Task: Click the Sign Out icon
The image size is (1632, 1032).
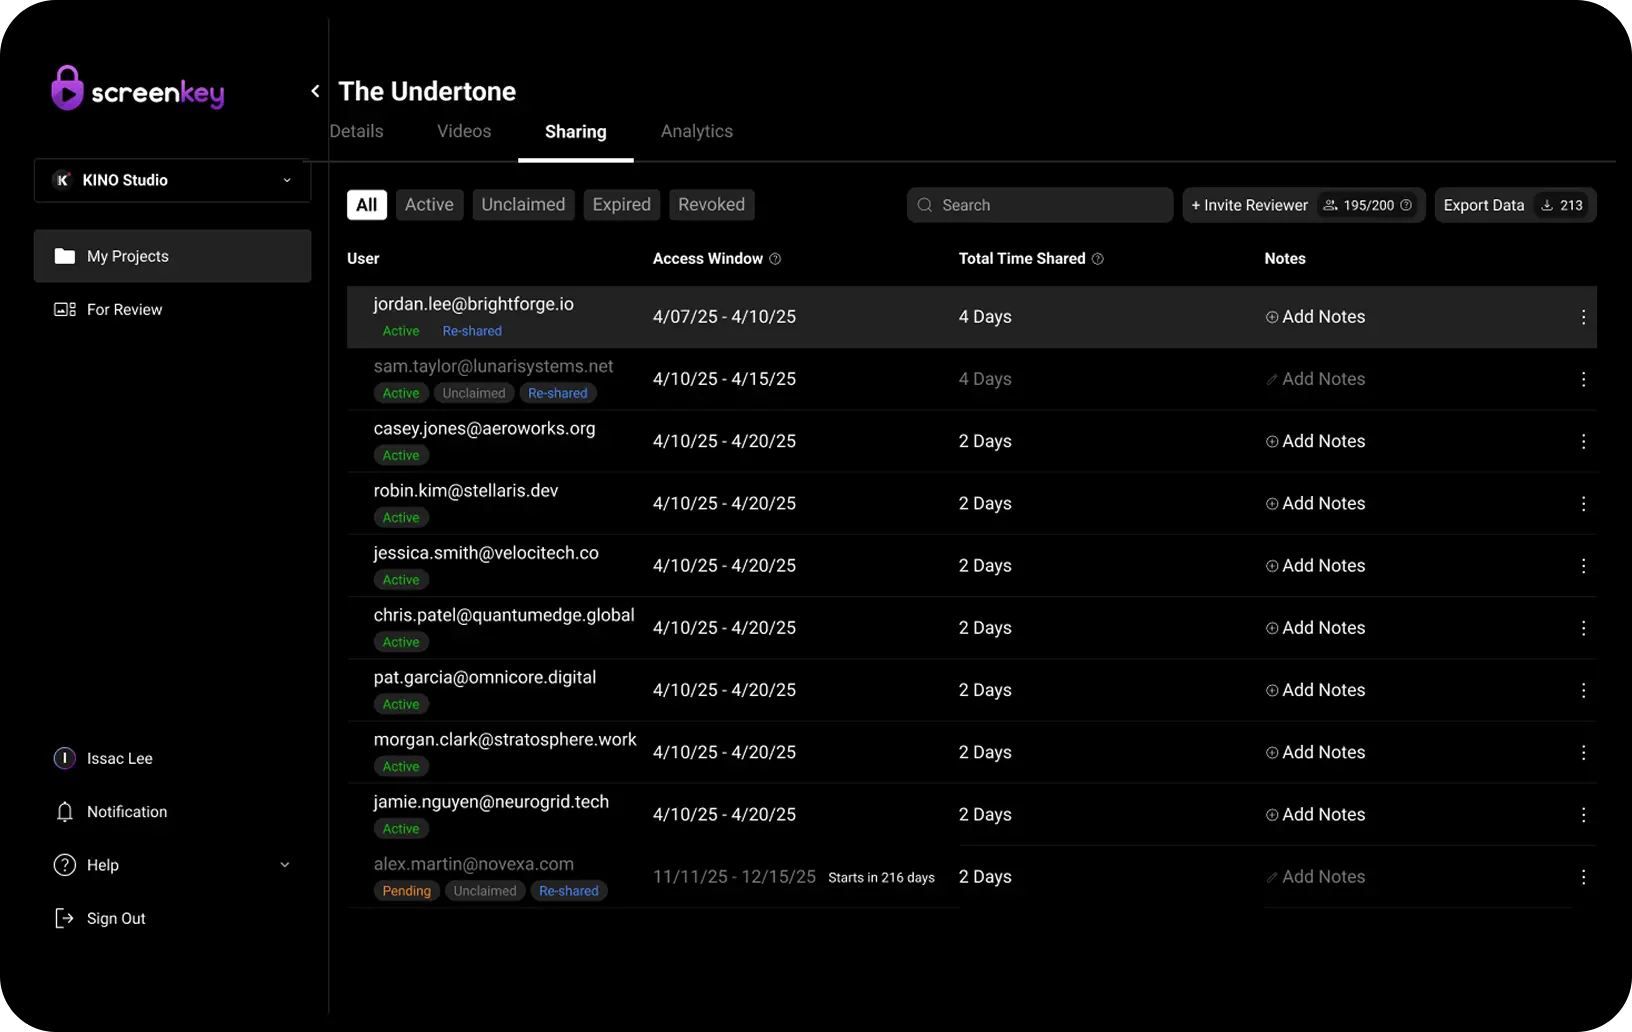Action: (64, 918)
